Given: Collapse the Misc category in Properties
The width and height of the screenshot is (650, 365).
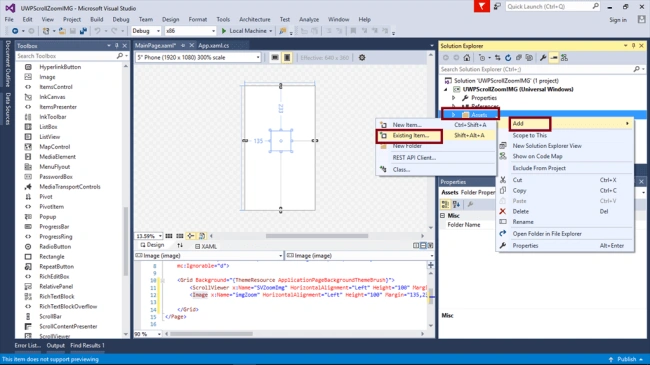Looking at the screenshot, I should click(x=443, y=216).
